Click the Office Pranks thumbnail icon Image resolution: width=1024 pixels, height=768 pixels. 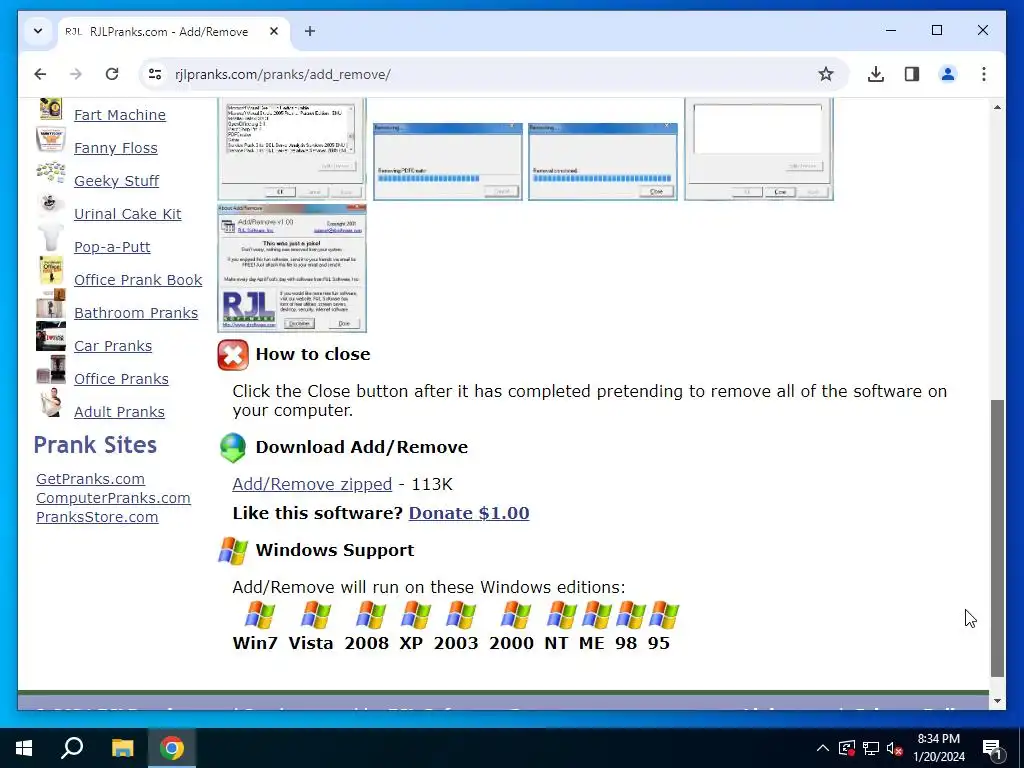pyautogui.click(x=50, y=370)
